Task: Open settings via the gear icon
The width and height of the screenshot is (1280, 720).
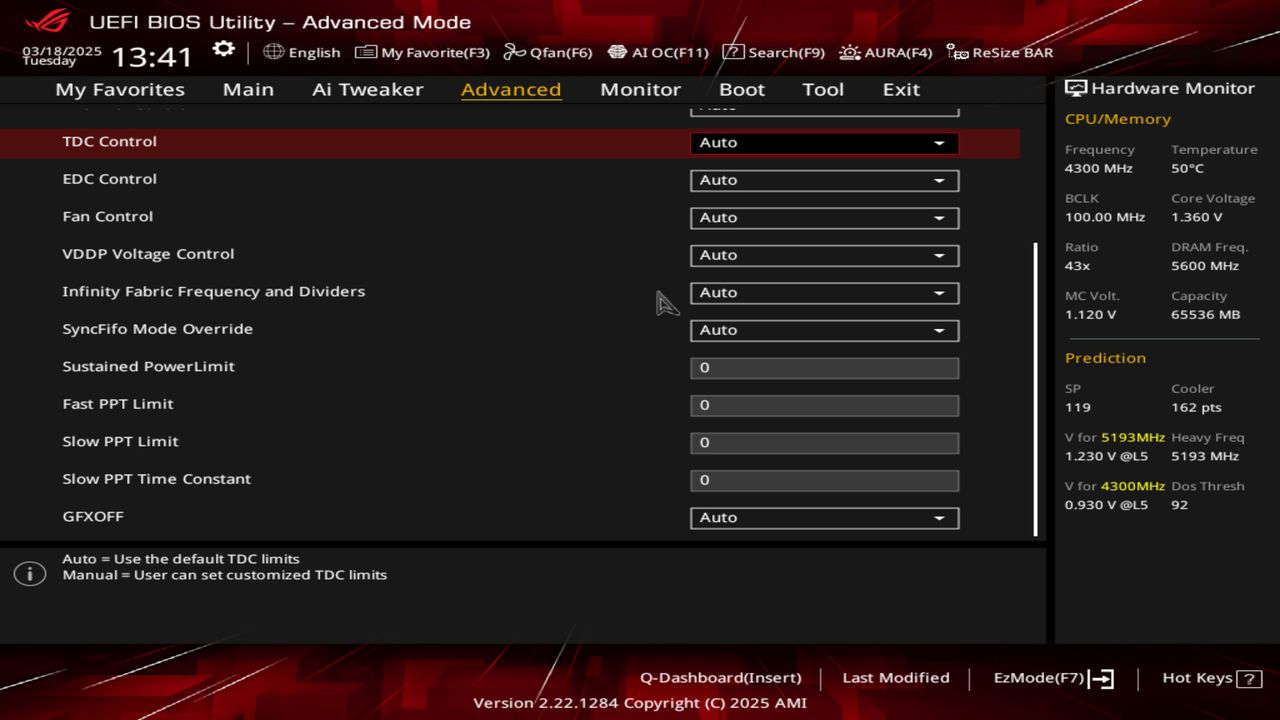Action: coord(224,50)
